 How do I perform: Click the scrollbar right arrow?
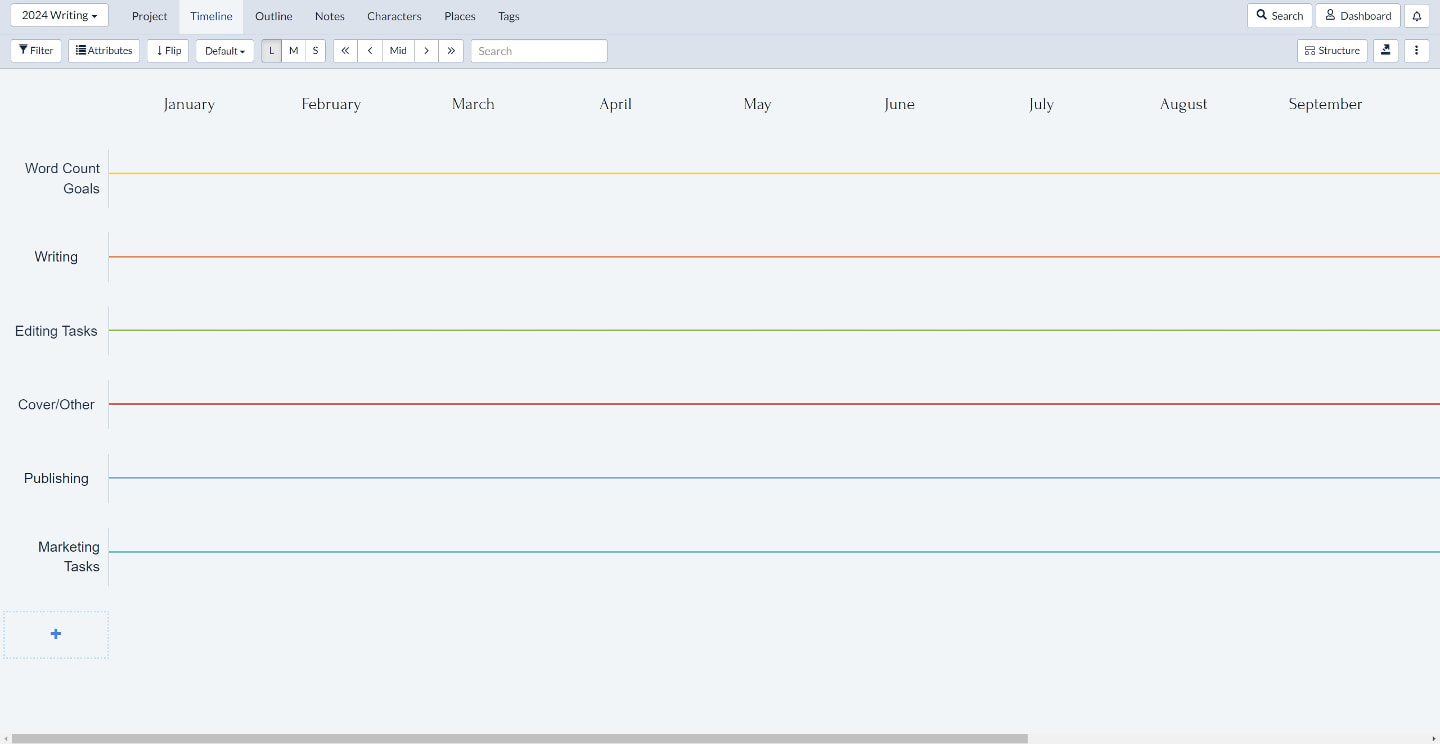[1434, 739]
